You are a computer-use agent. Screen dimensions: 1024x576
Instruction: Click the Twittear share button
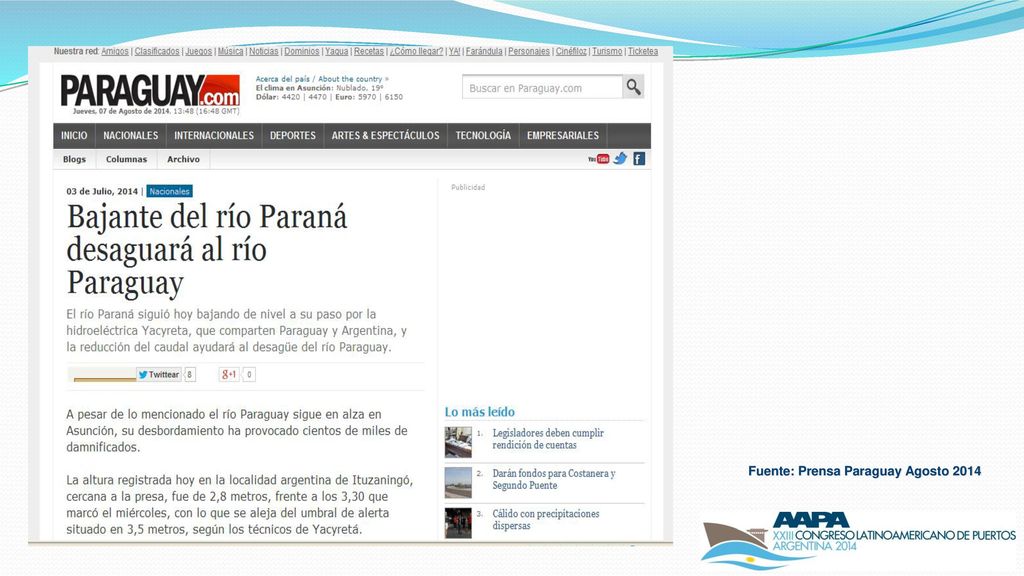coord(159,374)
